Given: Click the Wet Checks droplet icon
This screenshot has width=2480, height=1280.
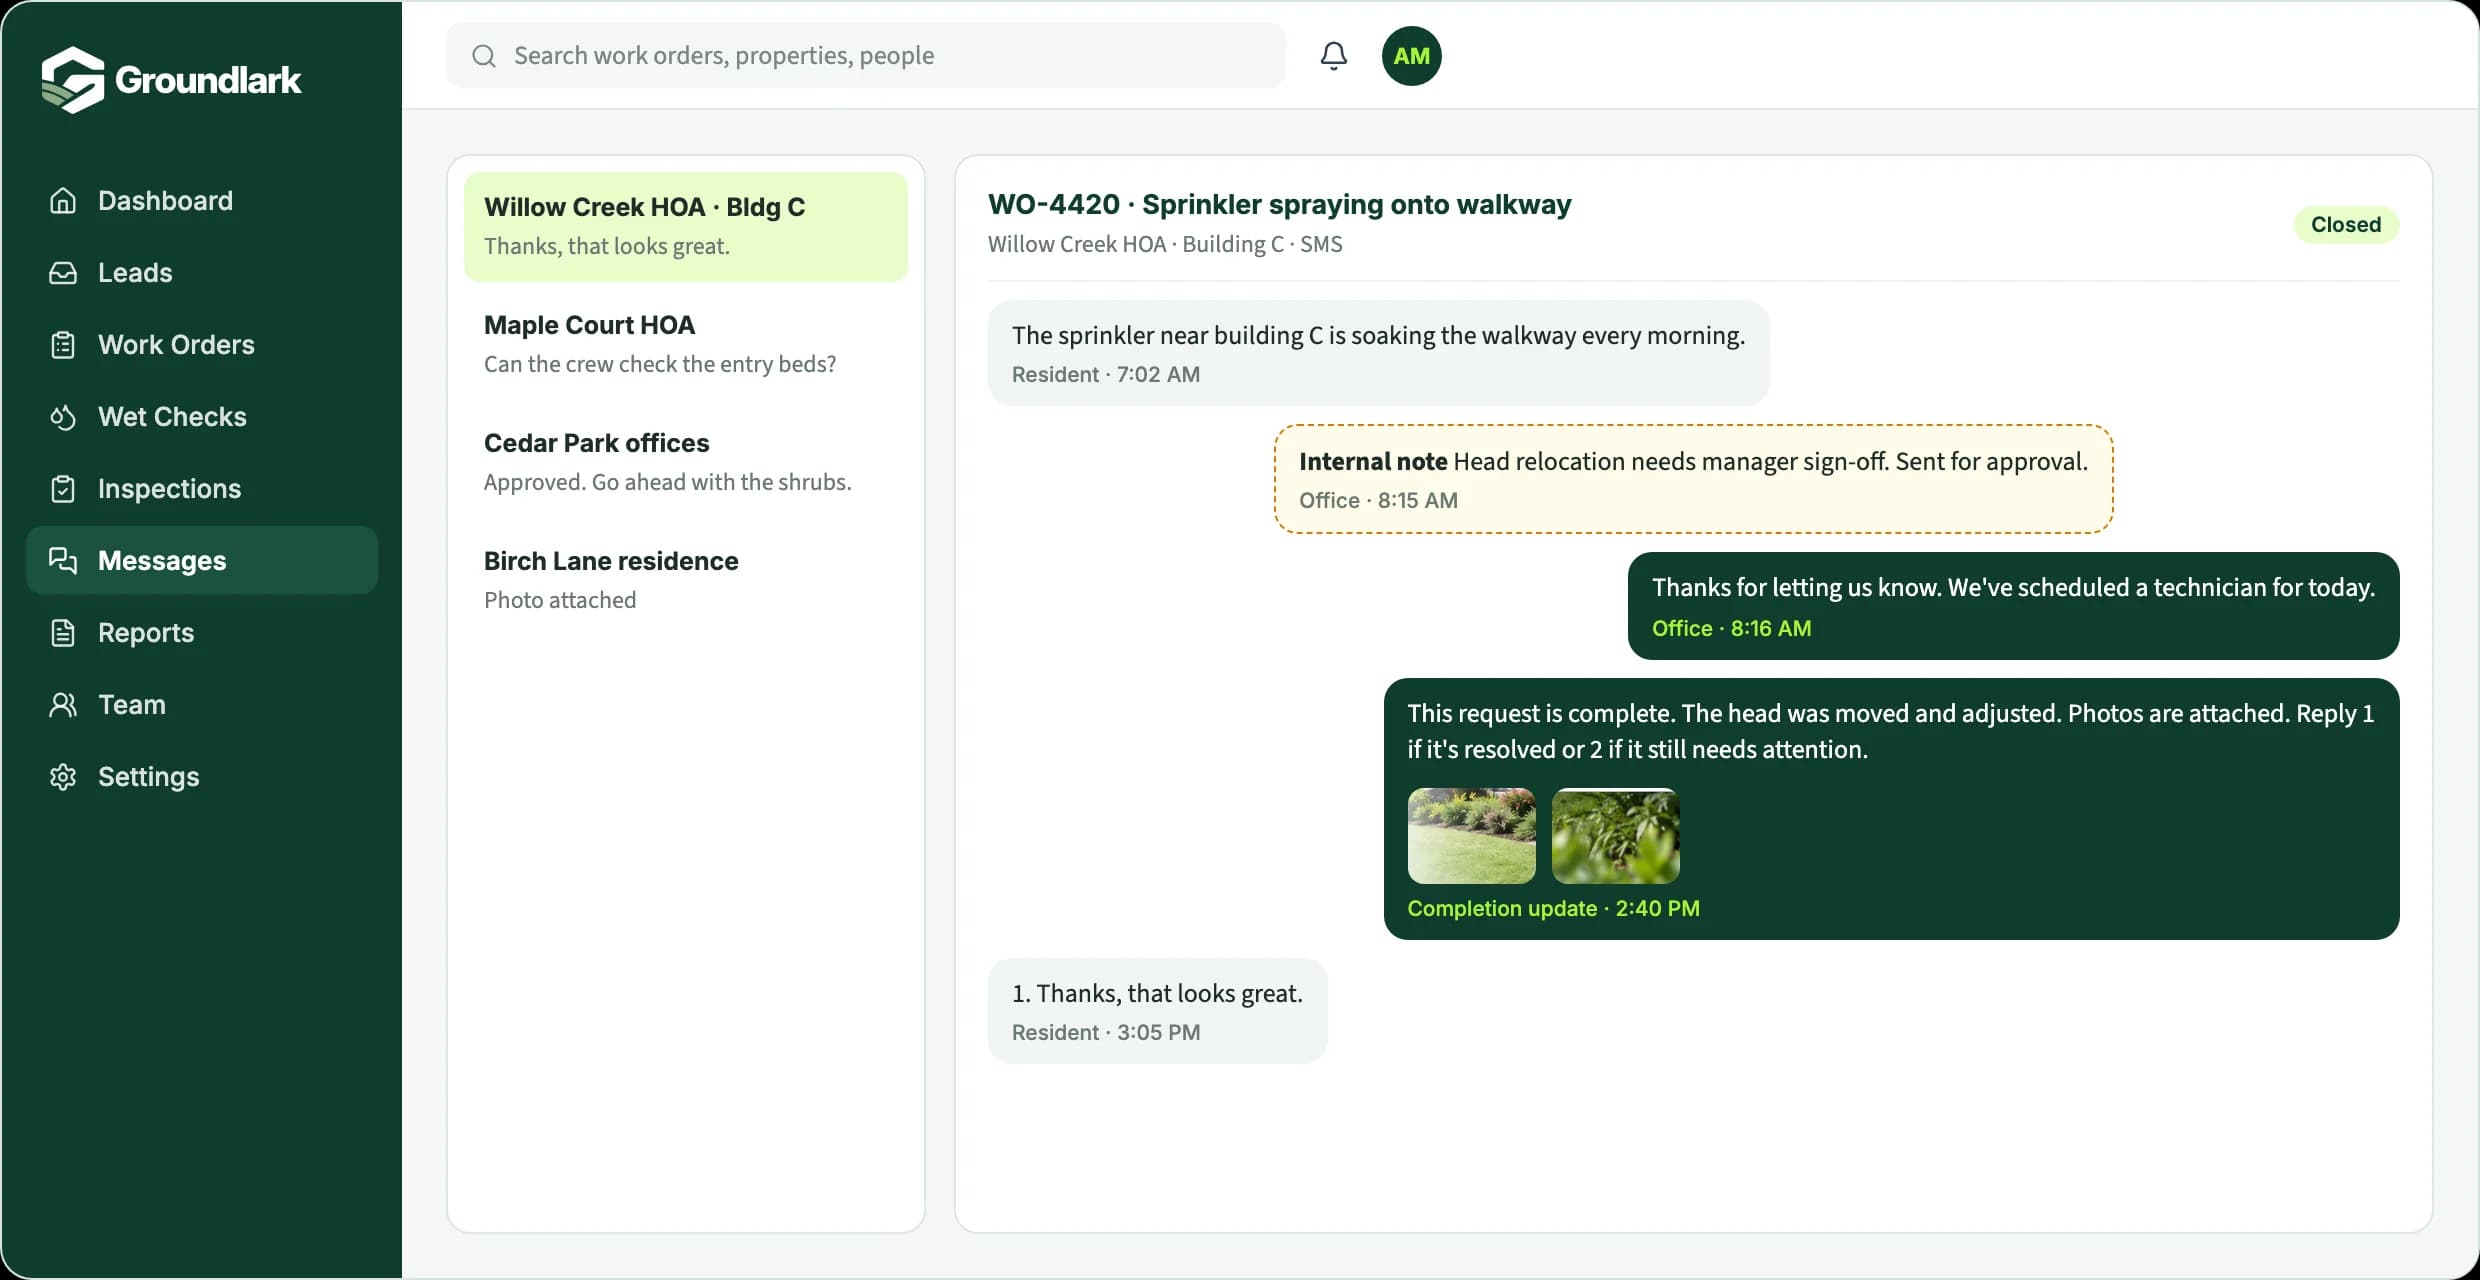Looking at the screenshot, I should pos(63,417).
